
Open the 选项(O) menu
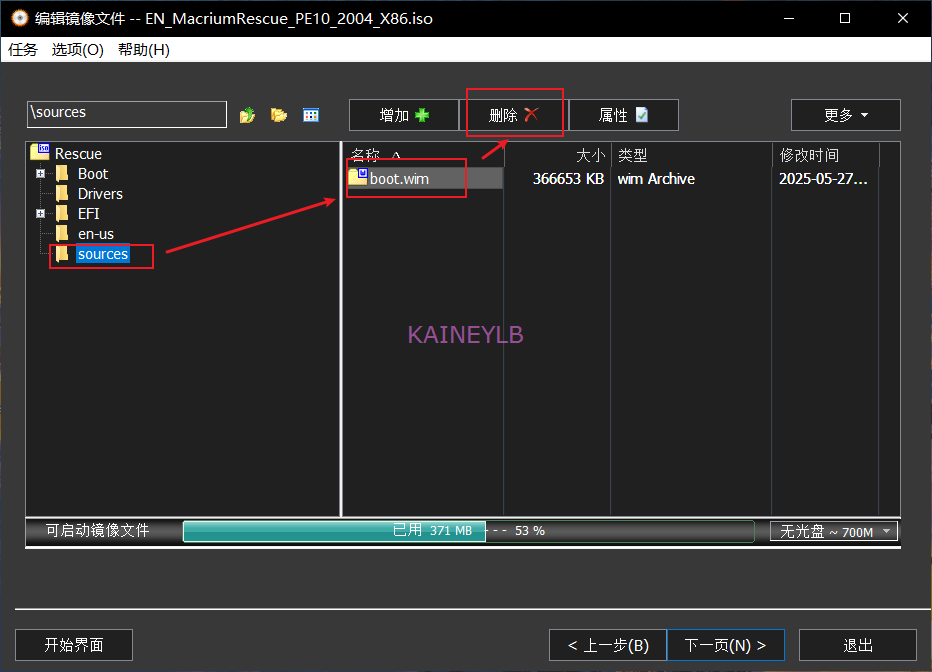[77, 49]
